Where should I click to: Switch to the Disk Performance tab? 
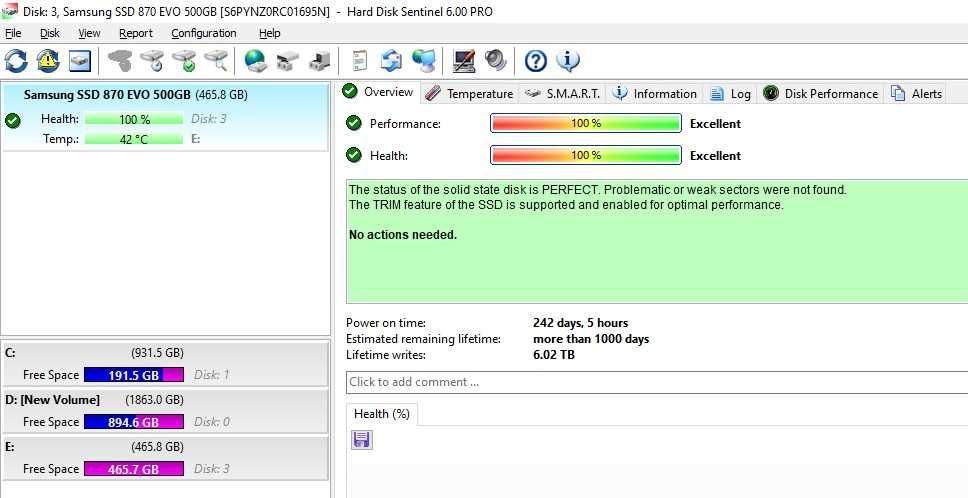[821, 94]
